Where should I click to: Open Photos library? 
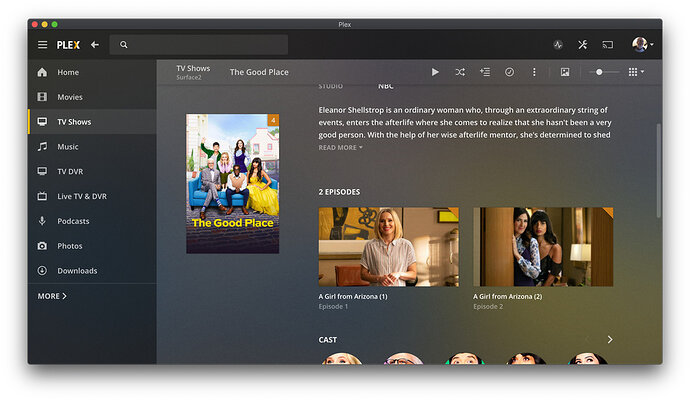(x=92, y=246)
